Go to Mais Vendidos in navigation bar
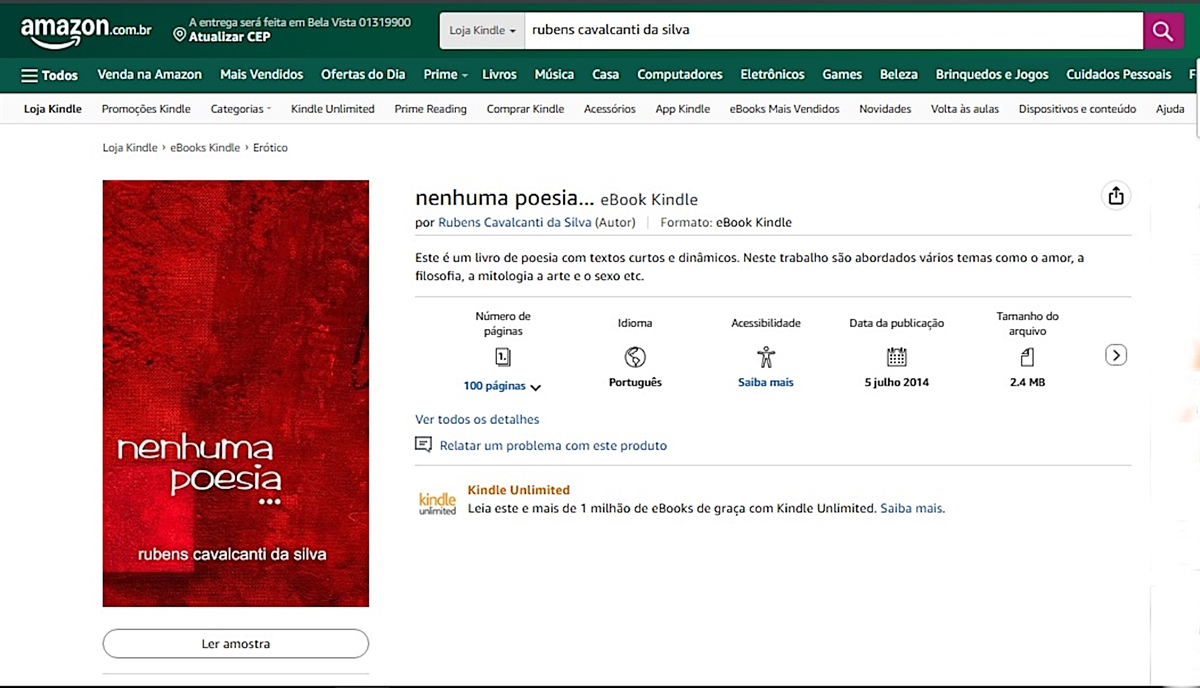 (x=261, y=75)
